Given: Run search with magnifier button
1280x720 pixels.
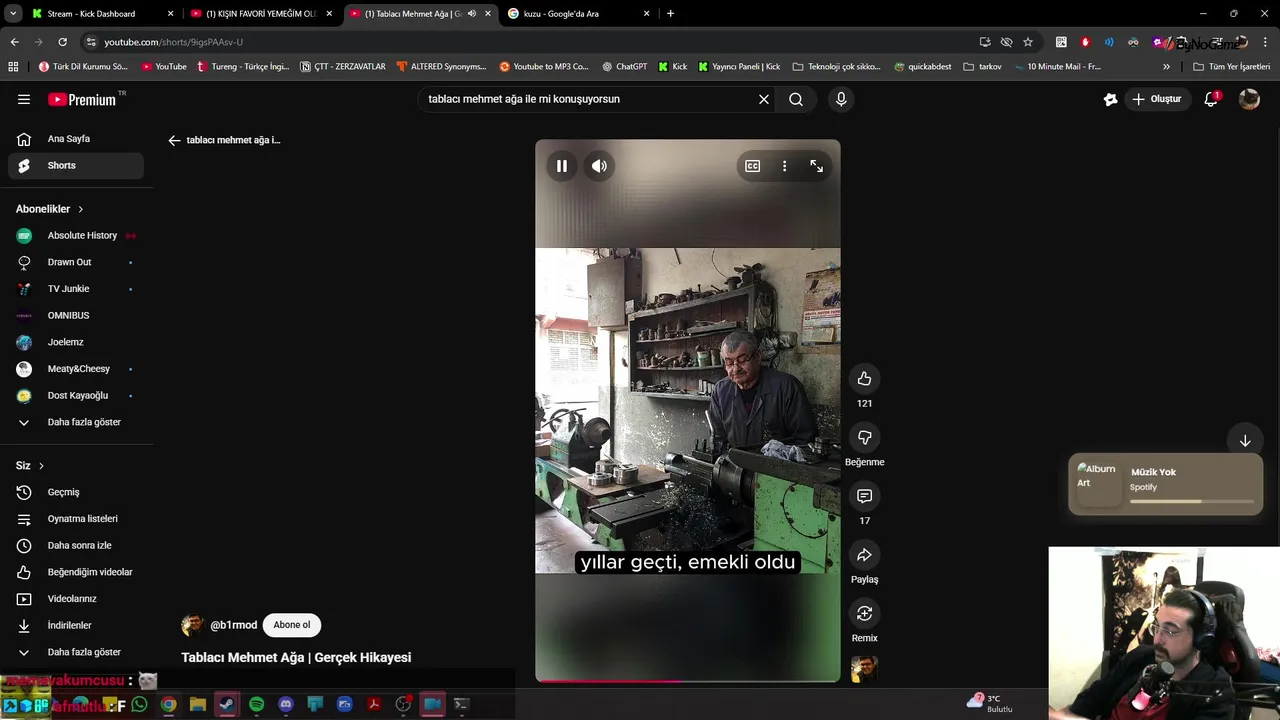Looking at the screenshot, I should point(796,99).
